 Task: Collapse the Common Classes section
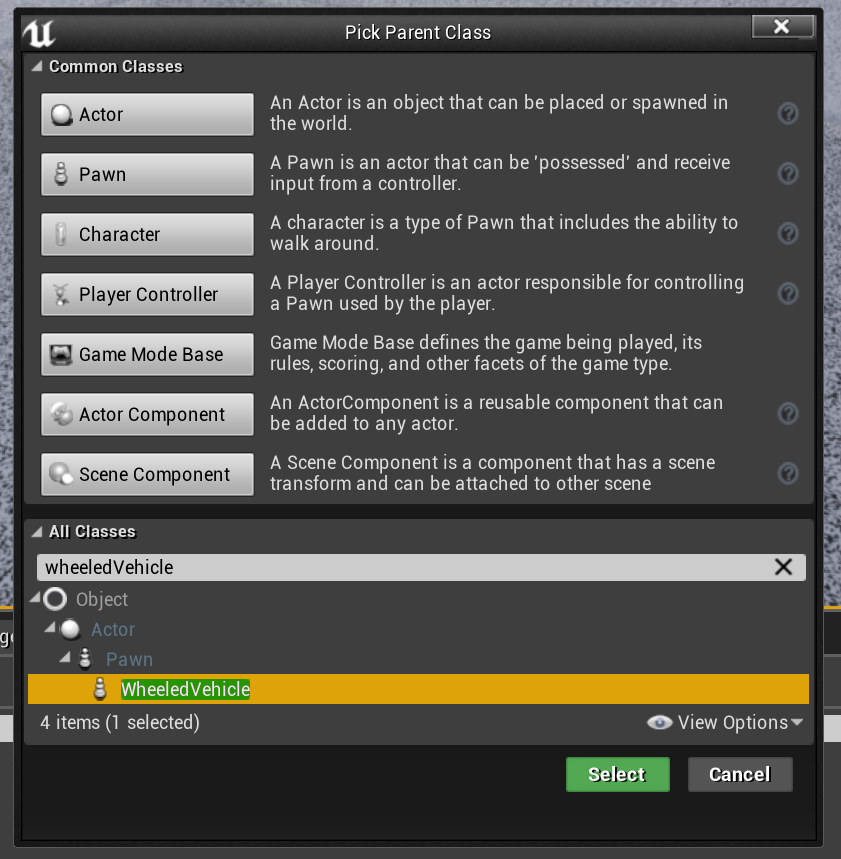[x=37, y=67]
